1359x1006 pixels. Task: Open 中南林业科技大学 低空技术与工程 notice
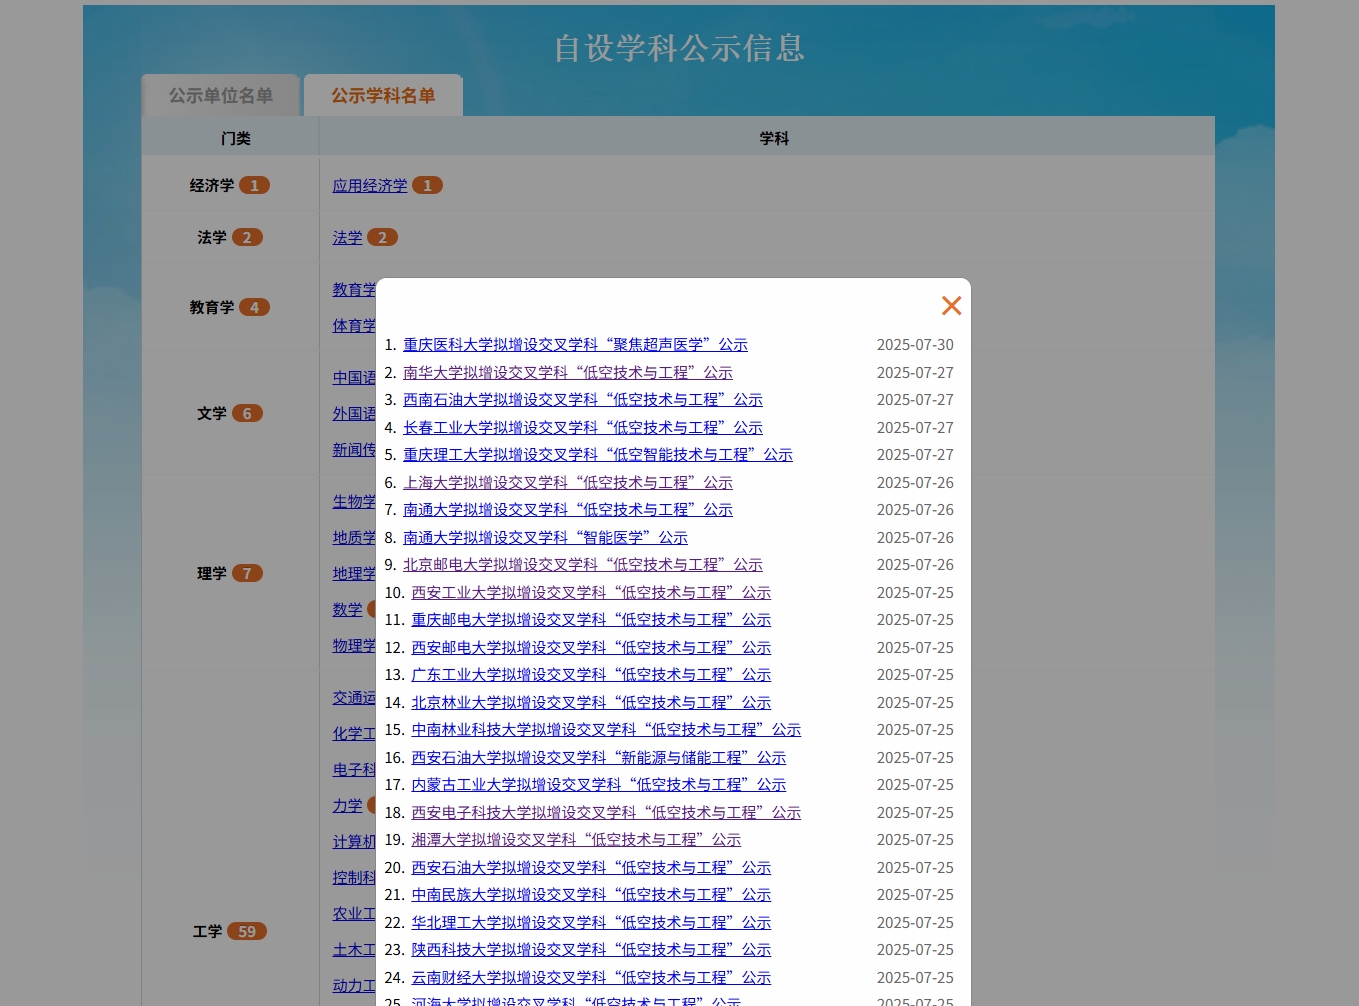(x=606, y=730)
